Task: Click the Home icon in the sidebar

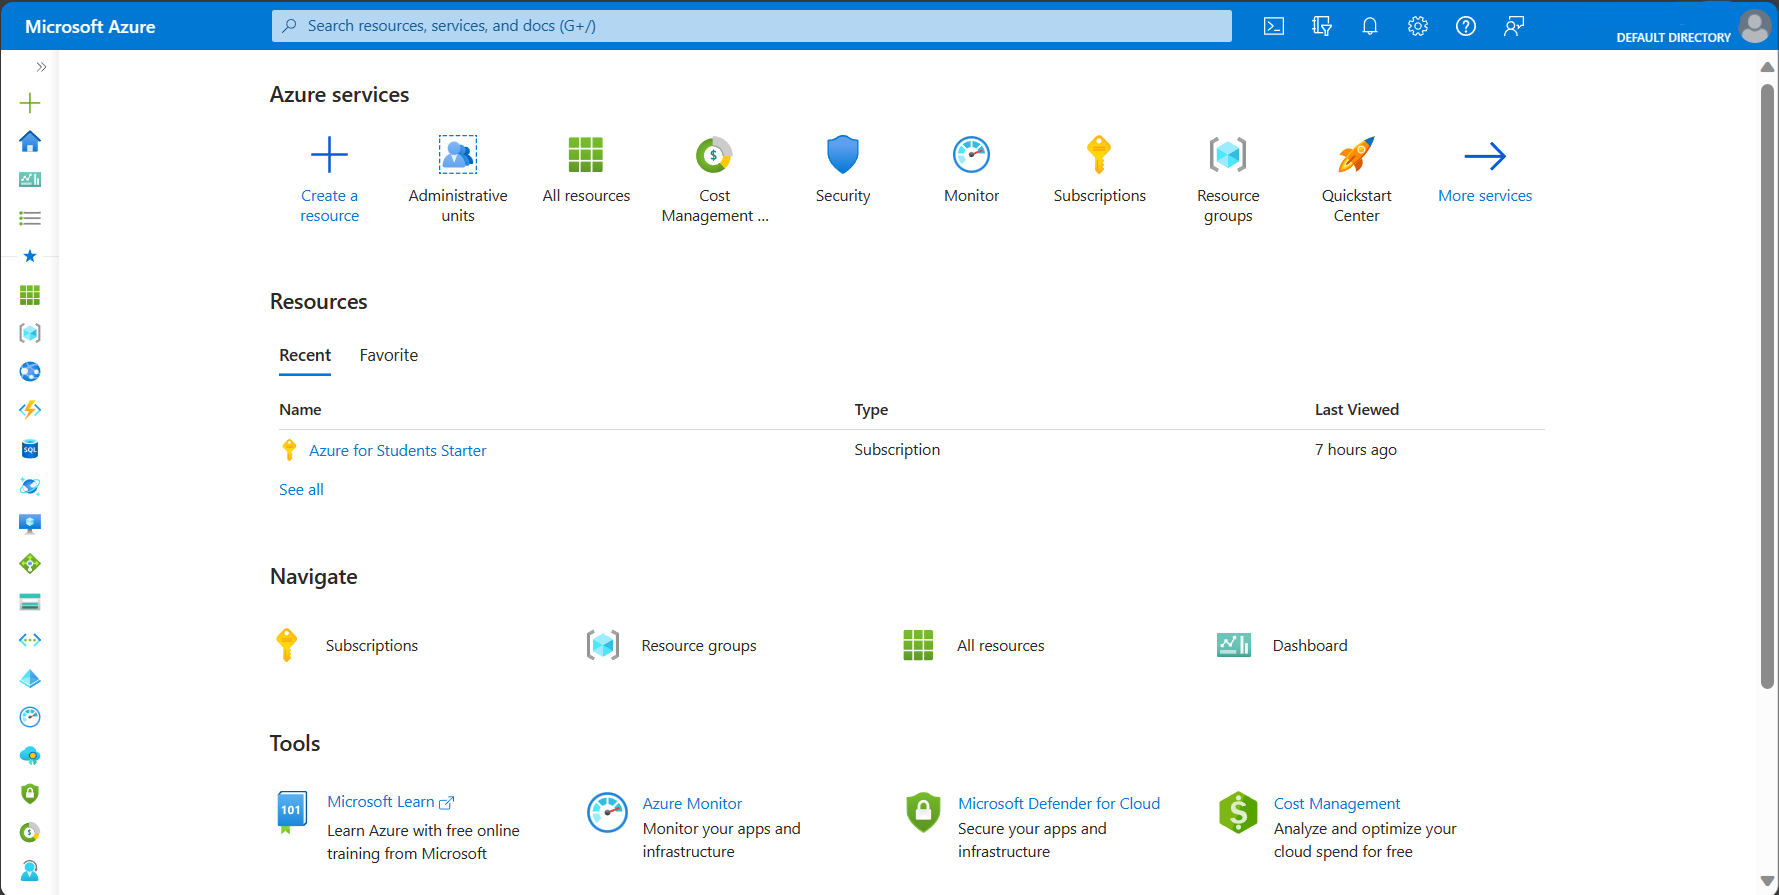Action: point(30,141)
